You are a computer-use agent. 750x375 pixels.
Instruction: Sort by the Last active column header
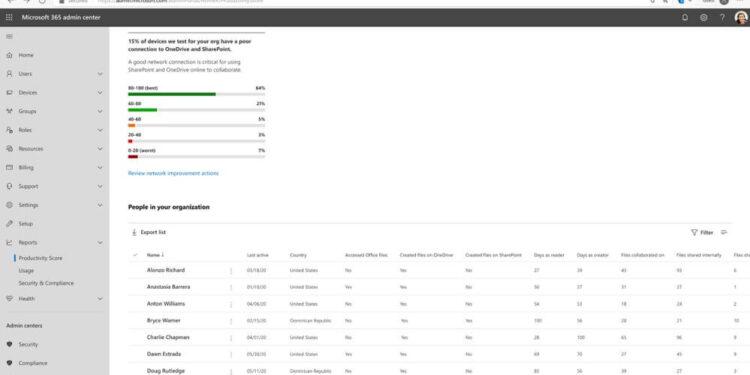tap(258, 255)
